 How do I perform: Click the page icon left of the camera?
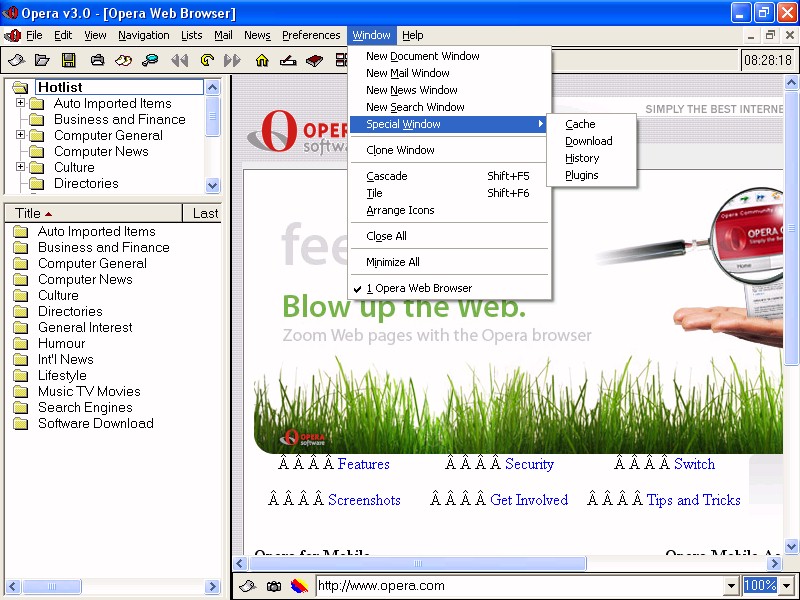click(247, 586)
